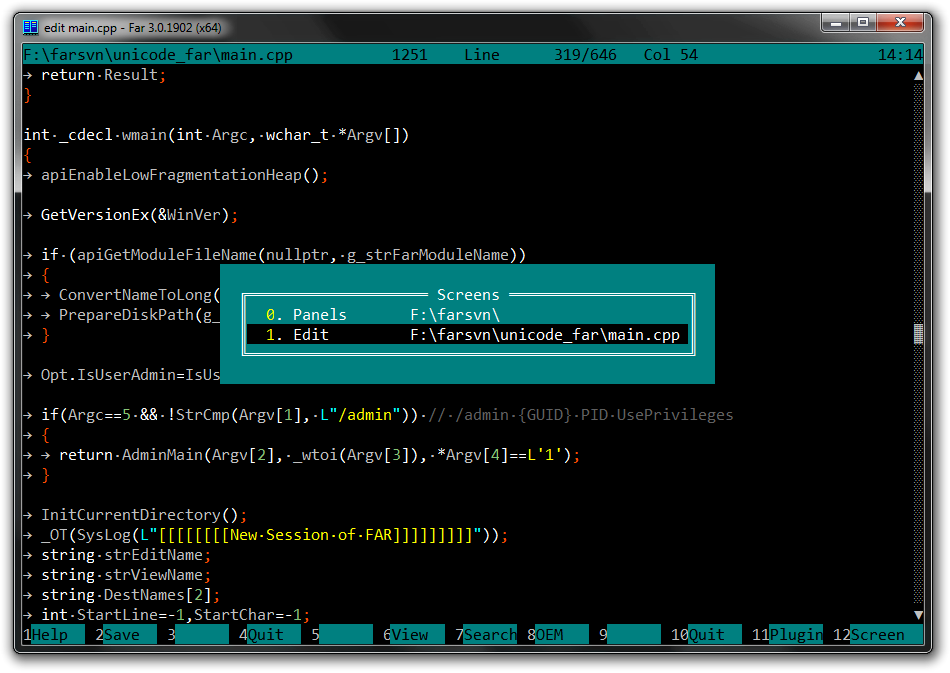Image resolution: width=950 pixels, height=673 pixels.
Task: Click the 14:14 clock in the status bar
Action: 900,55
